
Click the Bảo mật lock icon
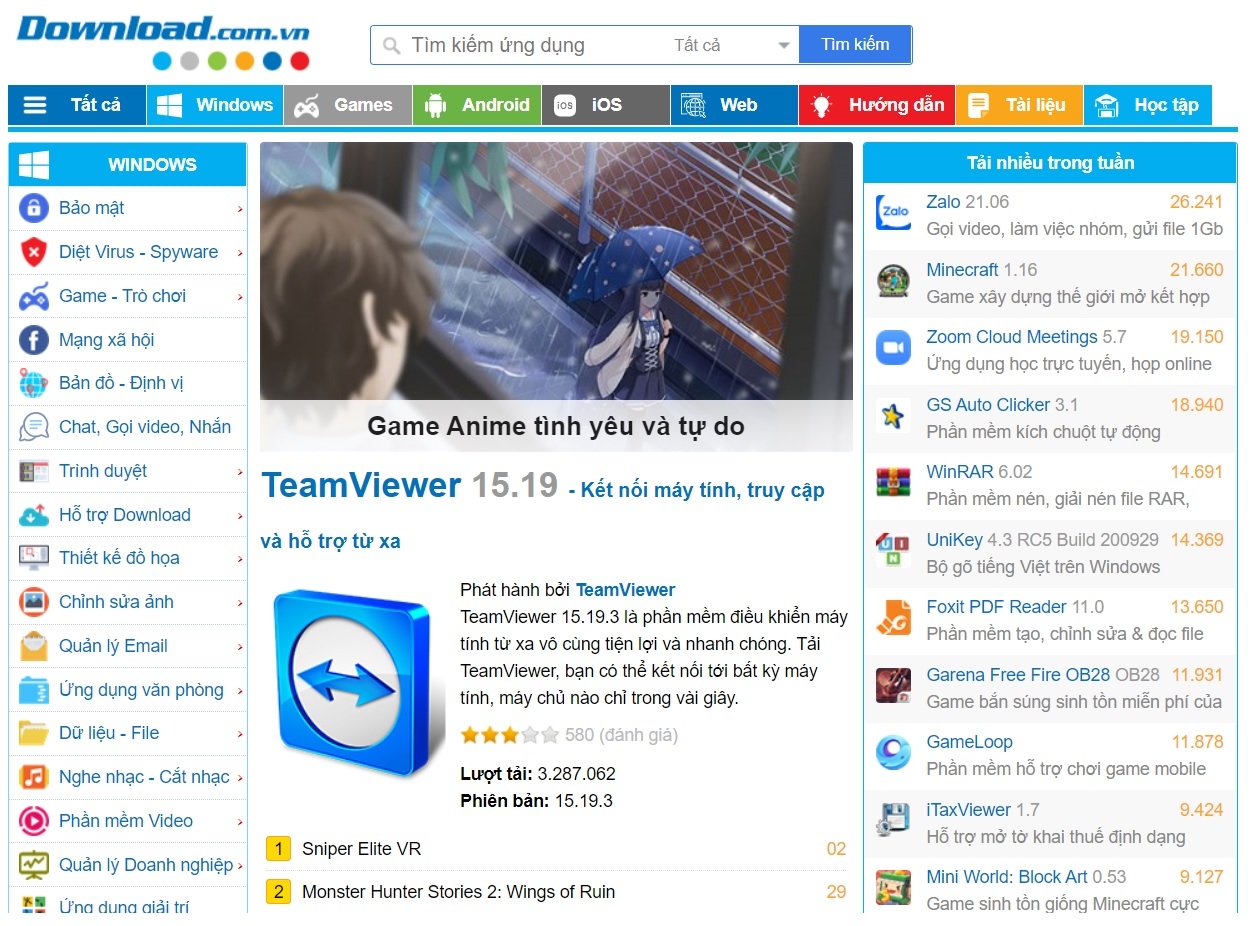(34, 208)
